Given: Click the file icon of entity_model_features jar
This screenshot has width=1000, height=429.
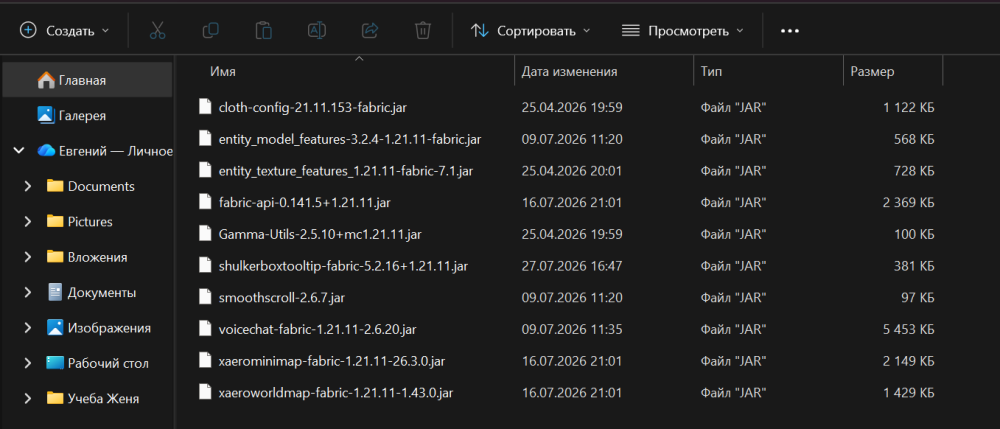Looking at the screenshot, I should [205, 138].
